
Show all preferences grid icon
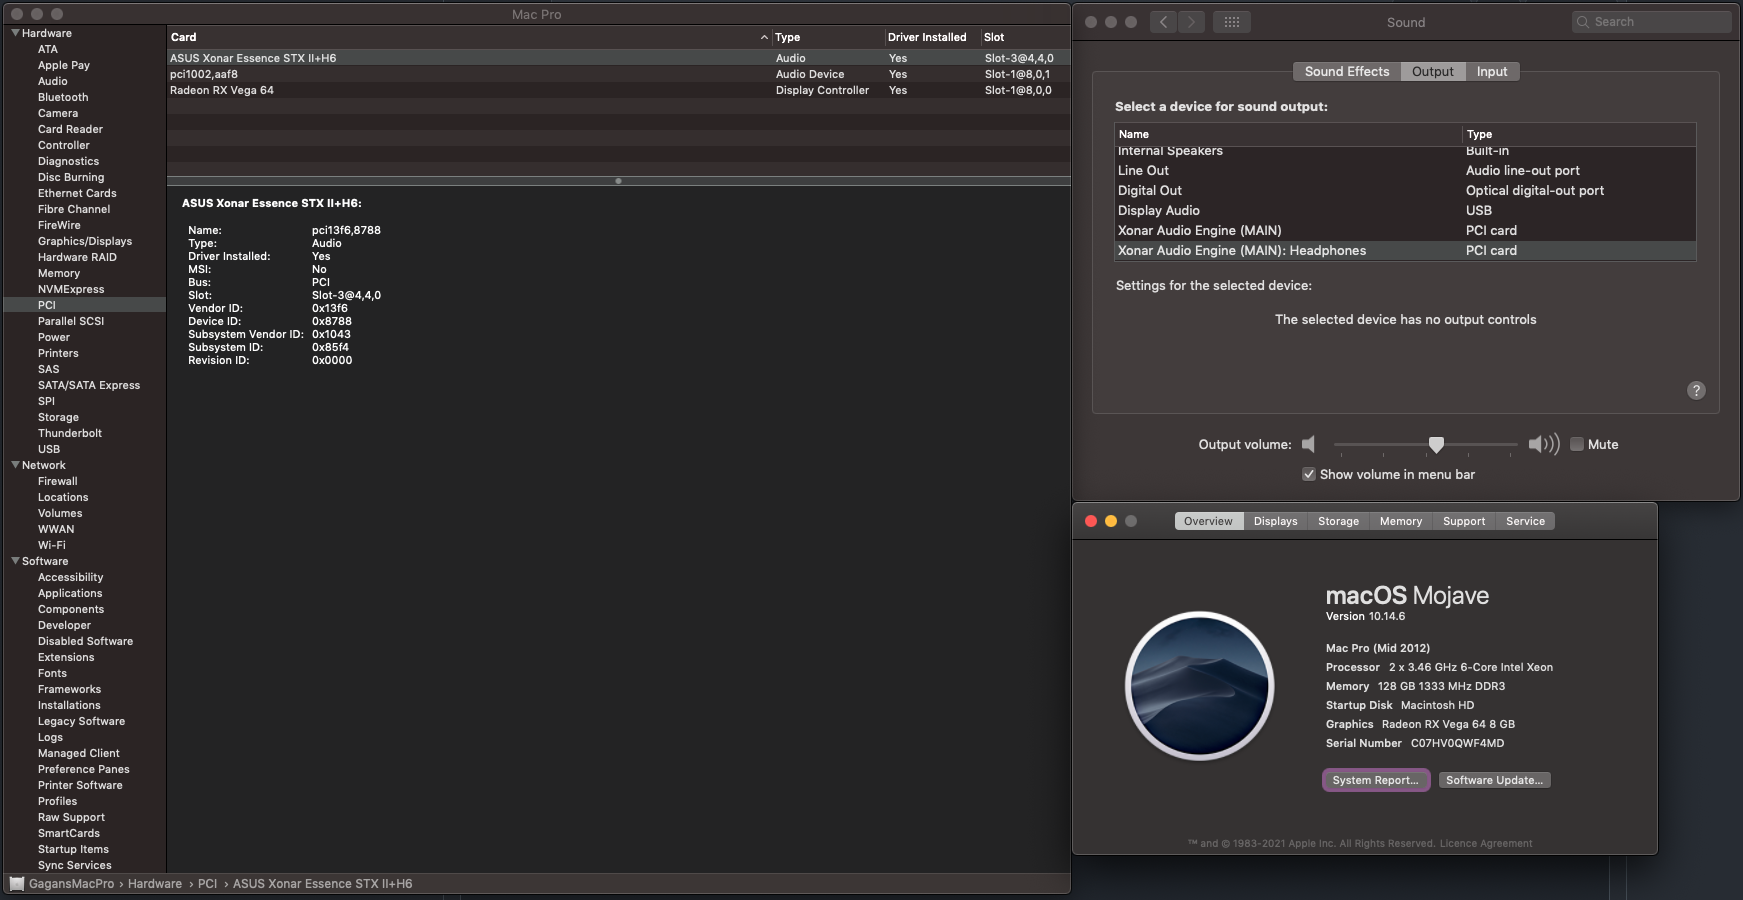(1232, 22)
